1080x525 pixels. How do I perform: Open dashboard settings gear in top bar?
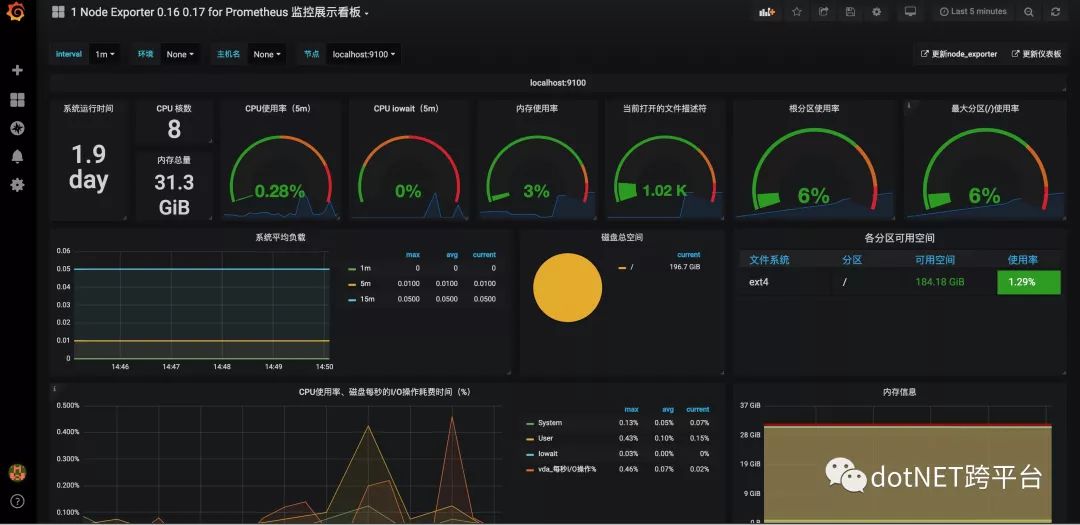[876, 12]
